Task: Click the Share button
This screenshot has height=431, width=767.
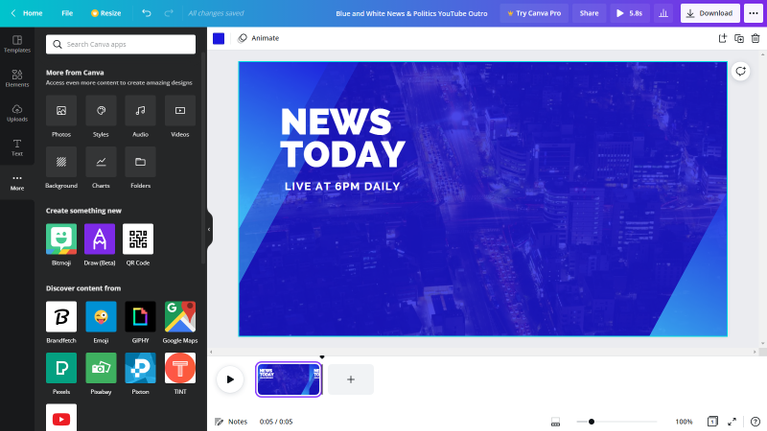Action: tap(589, 13)
